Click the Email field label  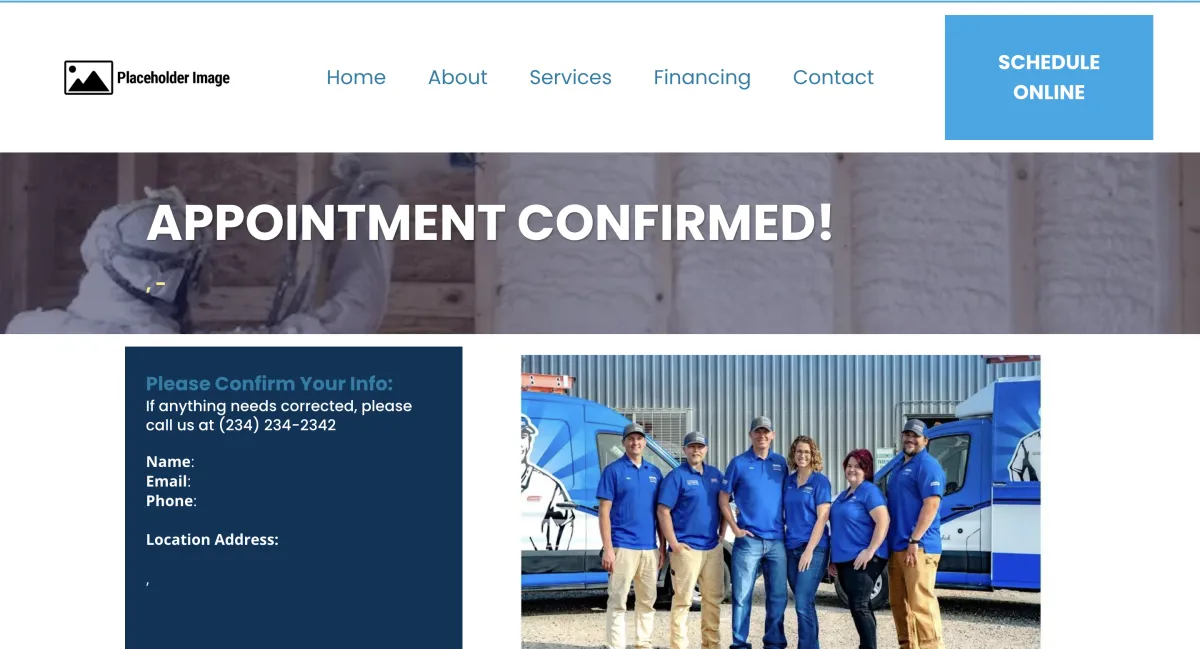pos(167,481)
